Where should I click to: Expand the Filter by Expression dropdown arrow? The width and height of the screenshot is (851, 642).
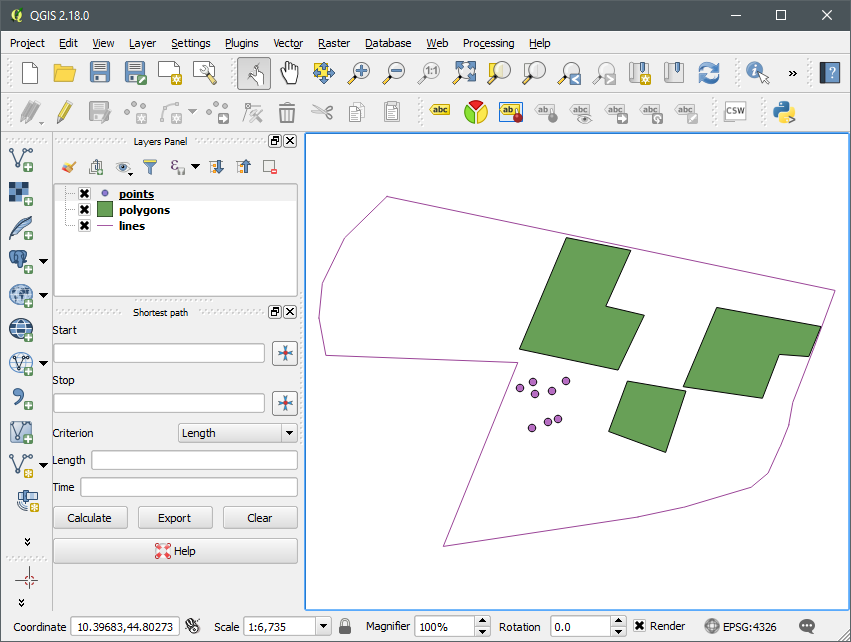[x=195, y=166]
